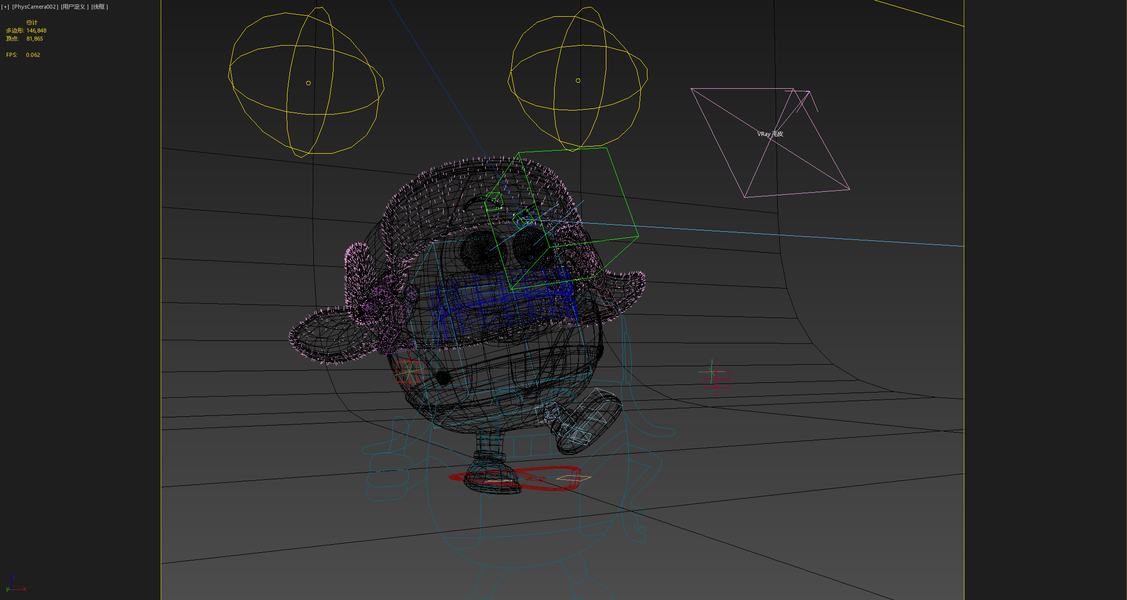Click the vertex count 81,865 value
This screenshot has height=600, width=1127.
pos(34,39)
